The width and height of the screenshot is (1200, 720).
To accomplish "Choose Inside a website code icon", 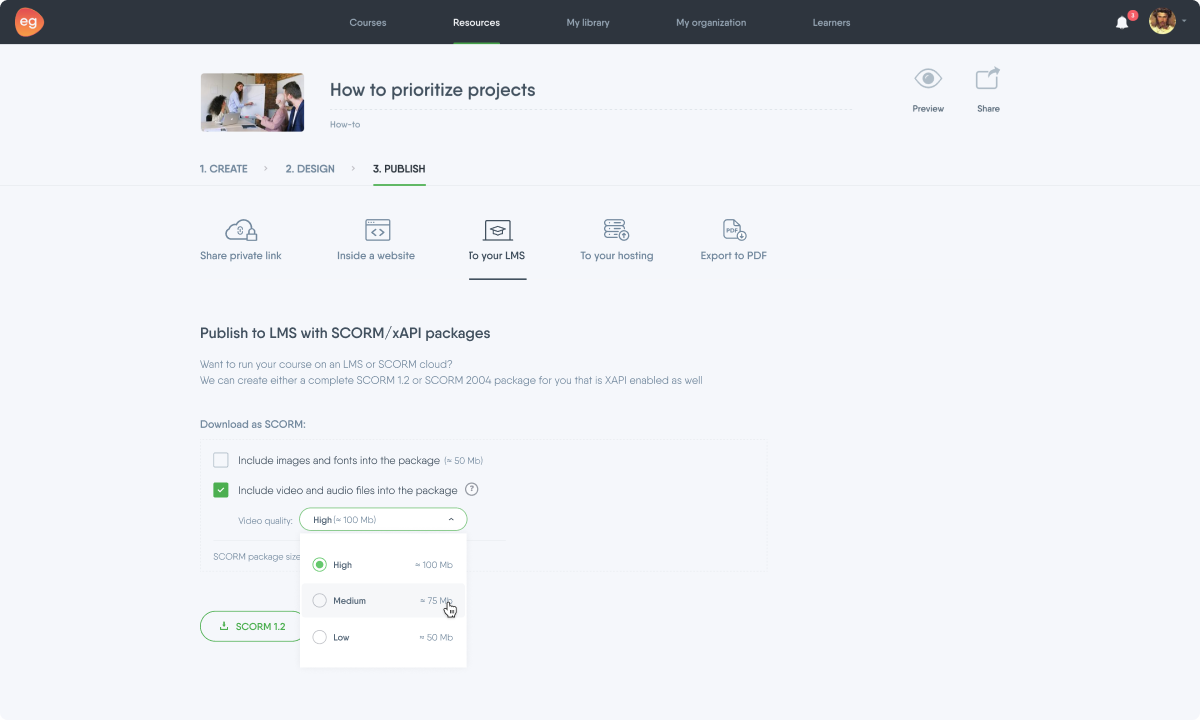I will coord(377,230).
